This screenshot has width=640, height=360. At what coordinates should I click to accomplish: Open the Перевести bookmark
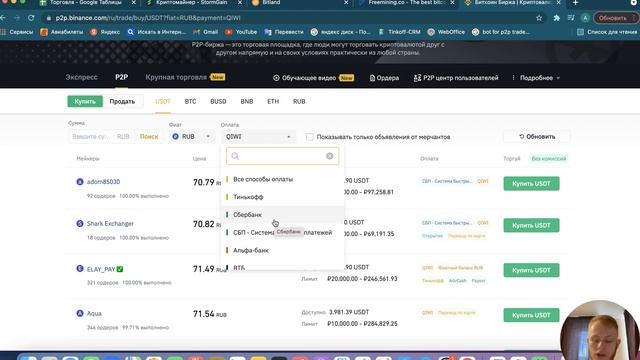pyautogui.click(x=284, y=32)
